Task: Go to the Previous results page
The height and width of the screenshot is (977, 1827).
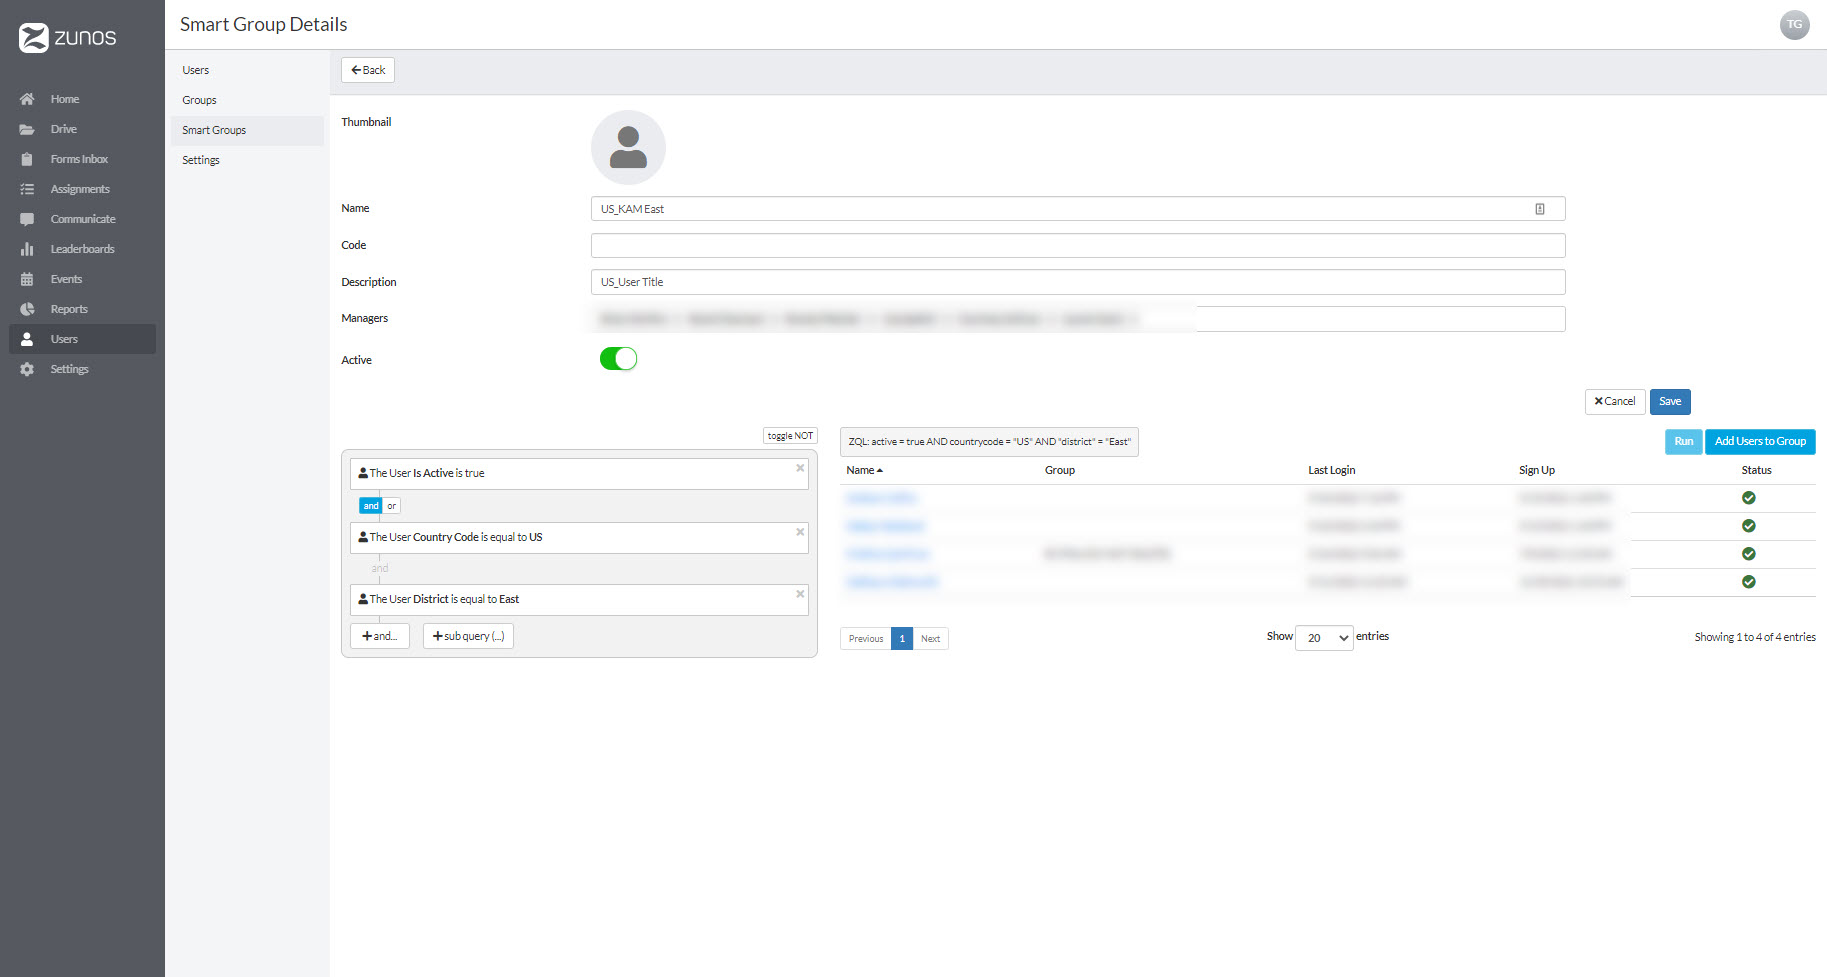Action: 866,639
